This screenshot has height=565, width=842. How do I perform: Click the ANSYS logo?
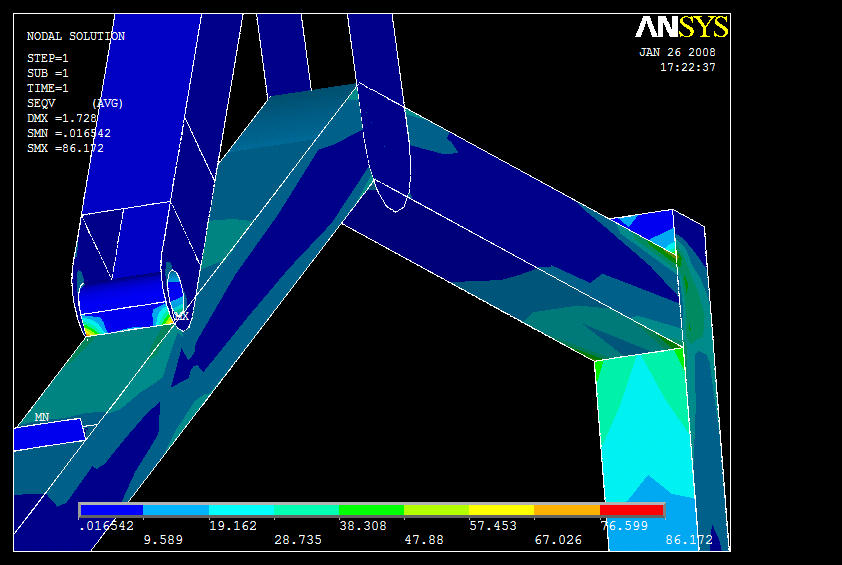[681, 27]
